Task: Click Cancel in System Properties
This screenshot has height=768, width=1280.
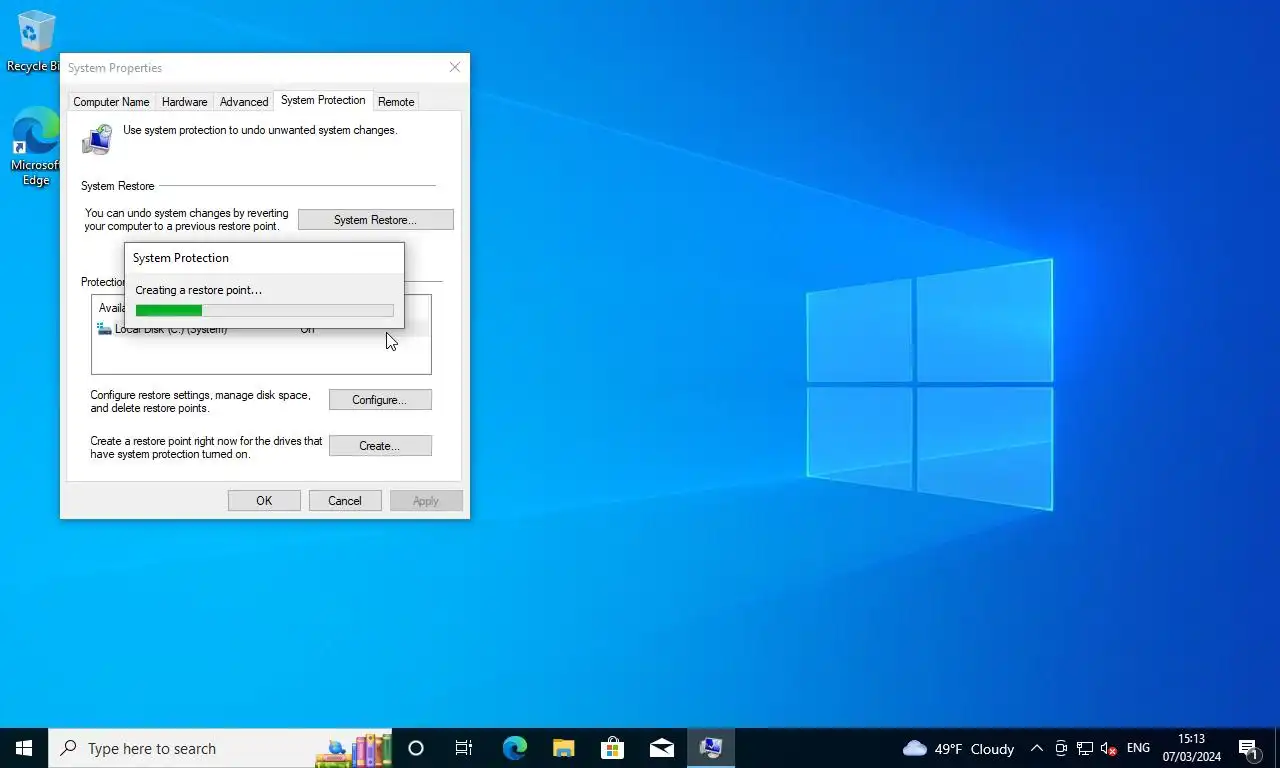Action: (345, 501)
